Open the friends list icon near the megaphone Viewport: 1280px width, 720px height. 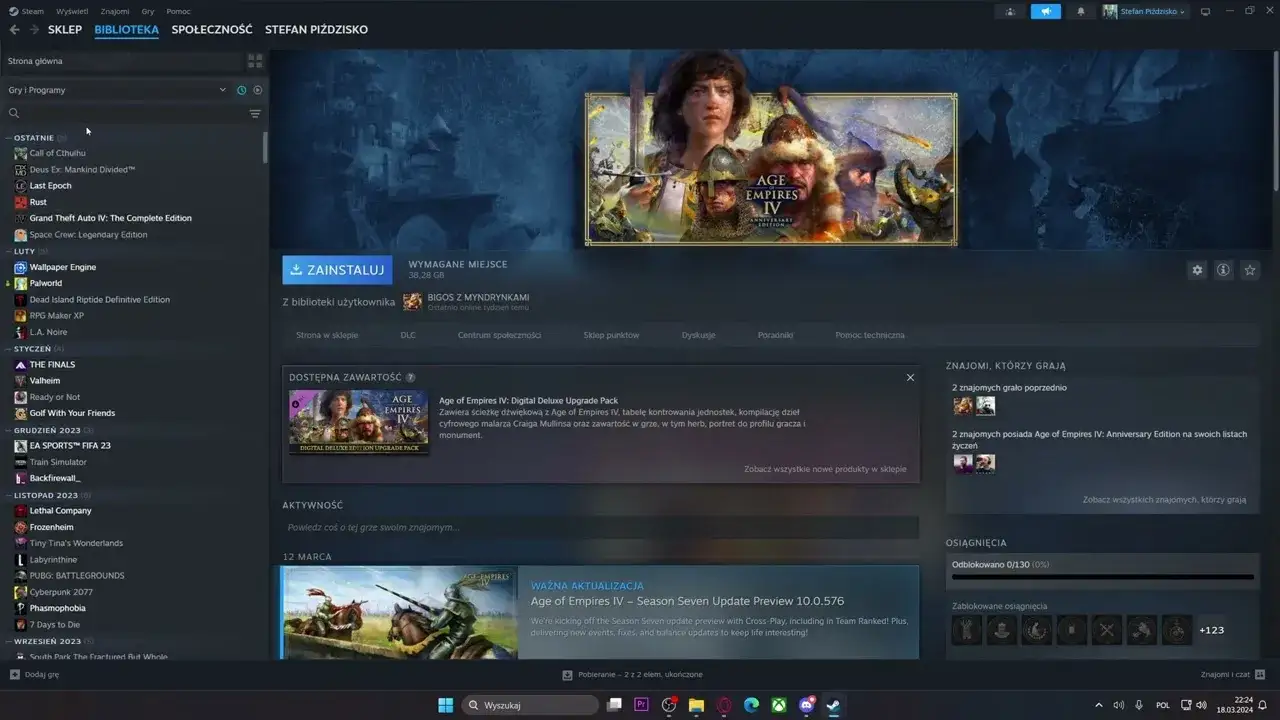point(1010,11)
